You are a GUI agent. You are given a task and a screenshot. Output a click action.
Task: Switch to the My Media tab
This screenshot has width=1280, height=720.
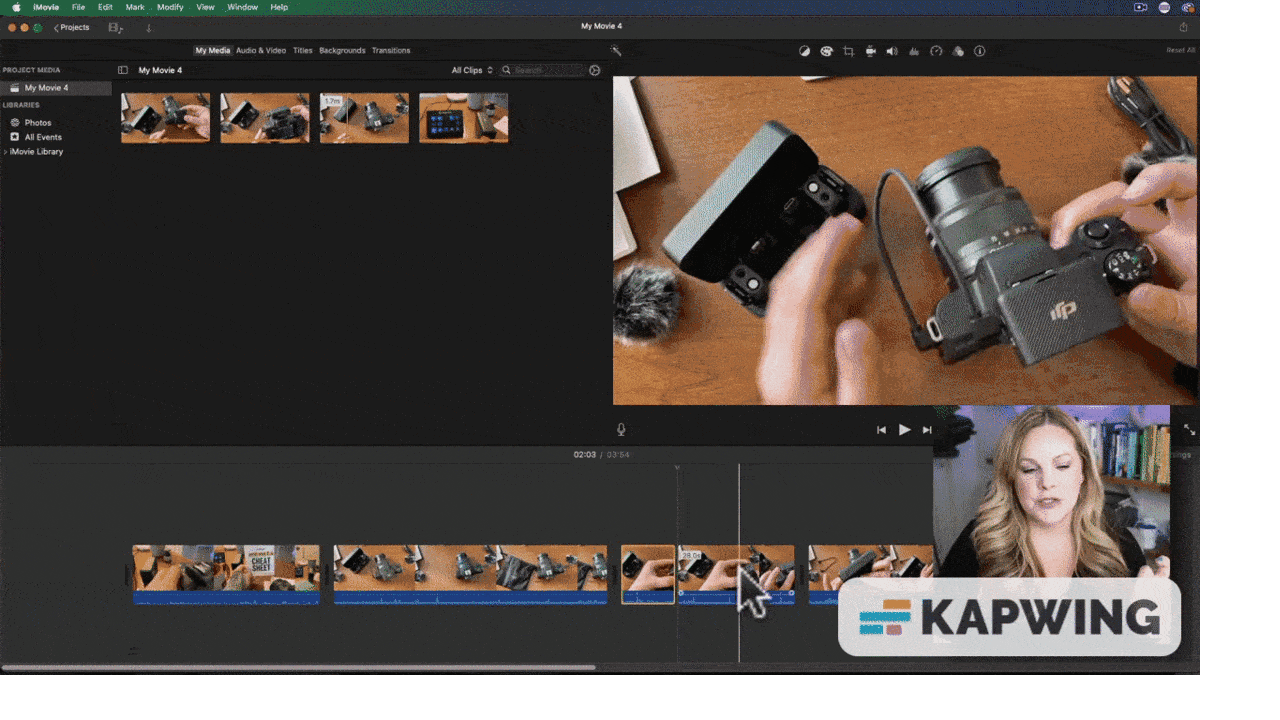point(212,50)
